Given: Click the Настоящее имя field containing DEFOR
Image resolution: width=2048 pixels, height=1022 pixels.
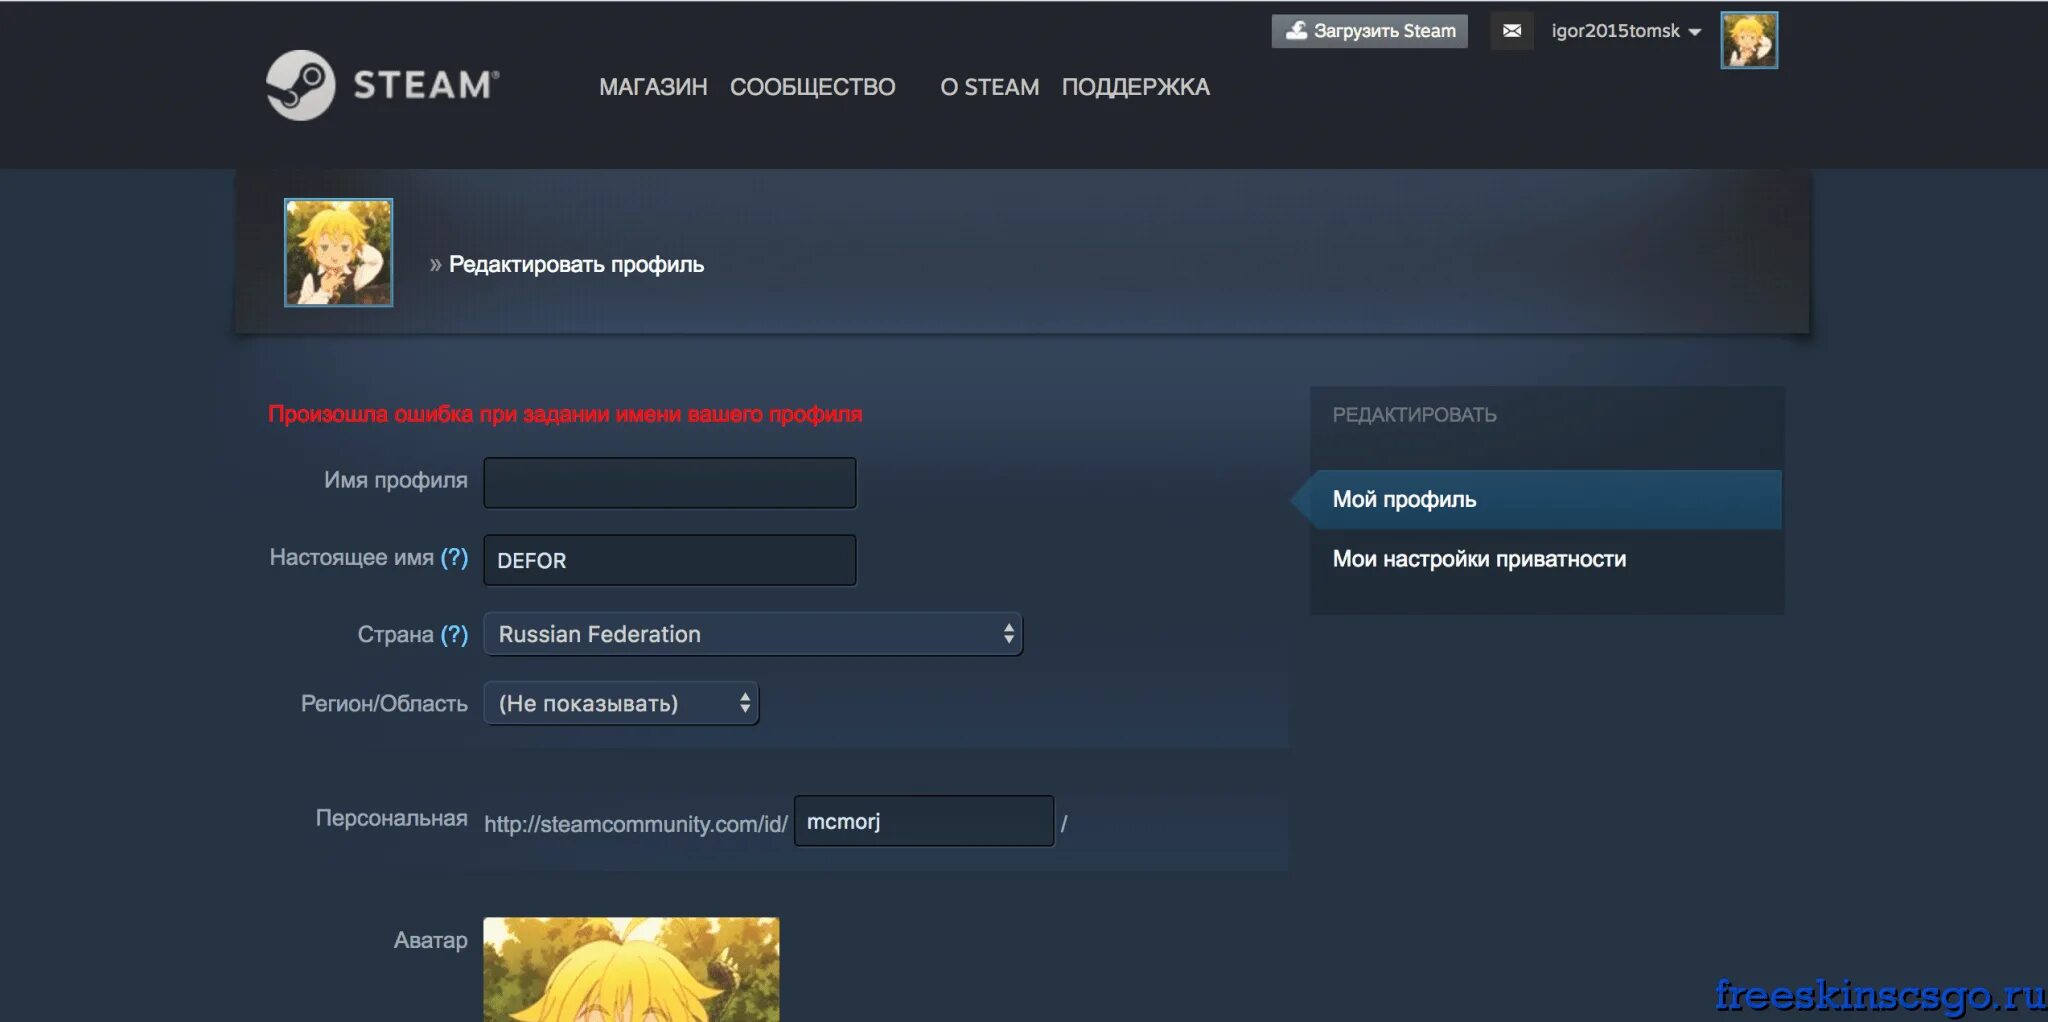Looking at the screenshot, I should pos(670,560).
